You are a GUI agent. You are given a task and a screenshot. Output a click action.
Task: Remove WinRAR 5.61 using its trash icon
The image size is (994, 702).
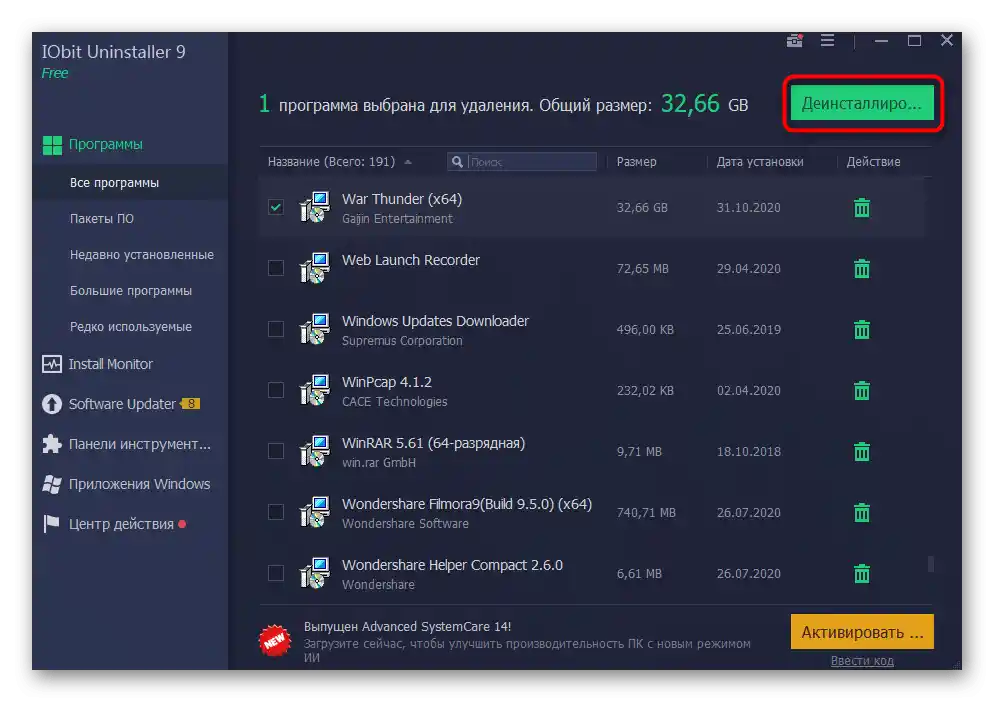pyautogui.click(x=862, y=452)
